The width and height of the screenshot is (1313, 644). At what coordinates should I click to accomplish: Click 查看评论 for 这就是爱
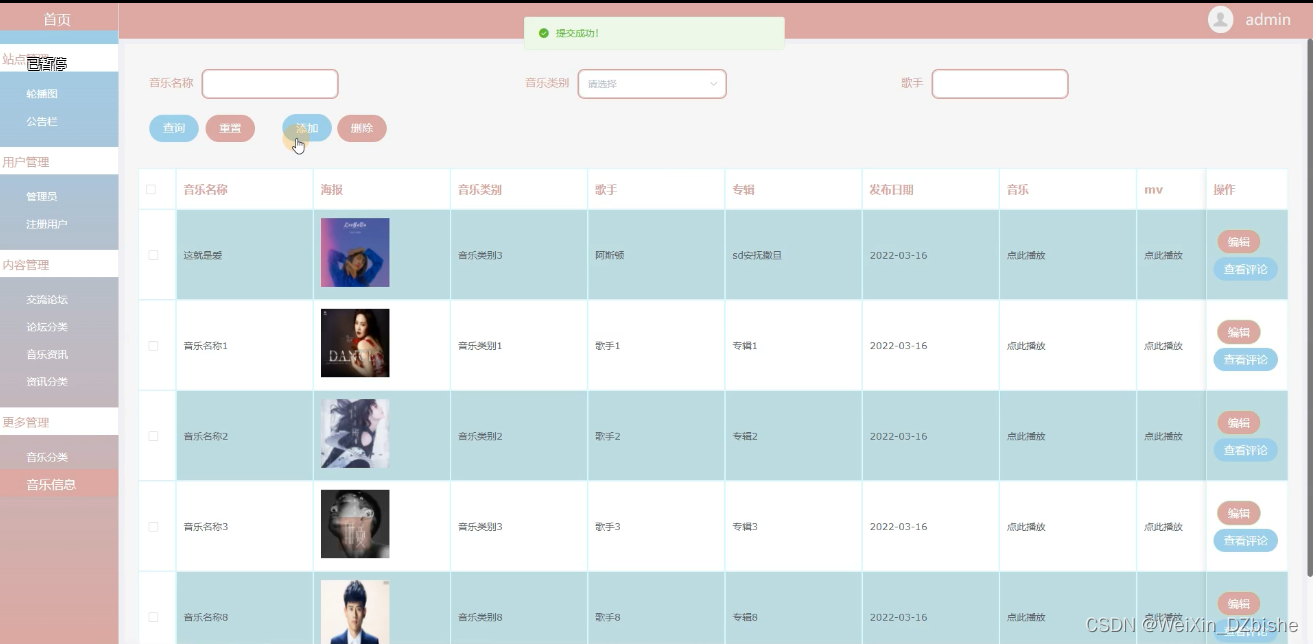point(1246,269)
